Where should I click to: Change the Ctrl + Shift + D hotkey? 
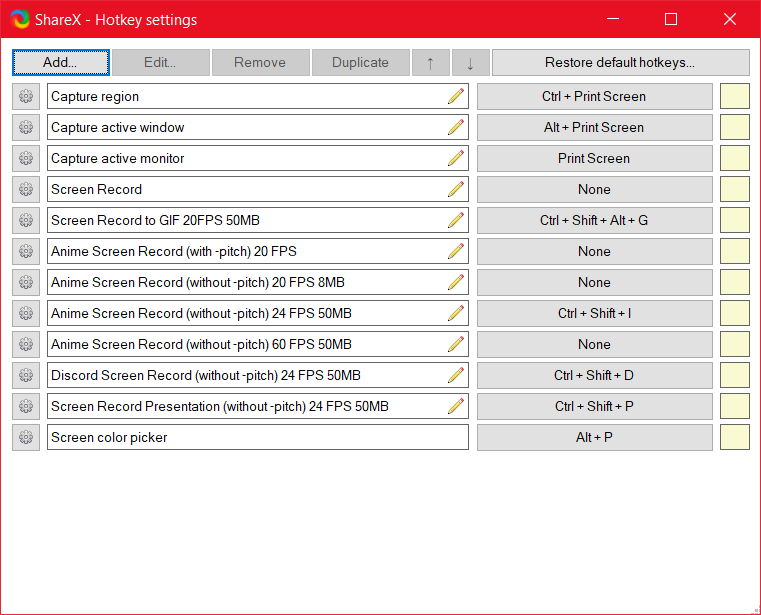click(595, 375)
